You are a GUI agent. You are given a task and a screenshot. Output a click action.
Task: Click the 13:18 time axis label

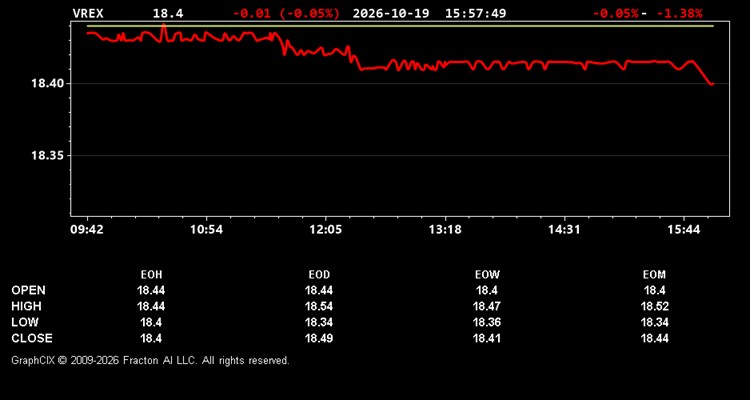coord(445,230)
